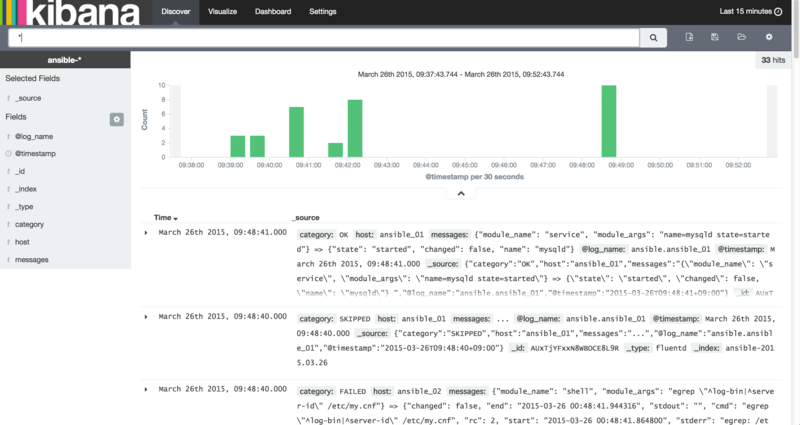Click the Load Saved Search folder icon

[x=741, y=37]
